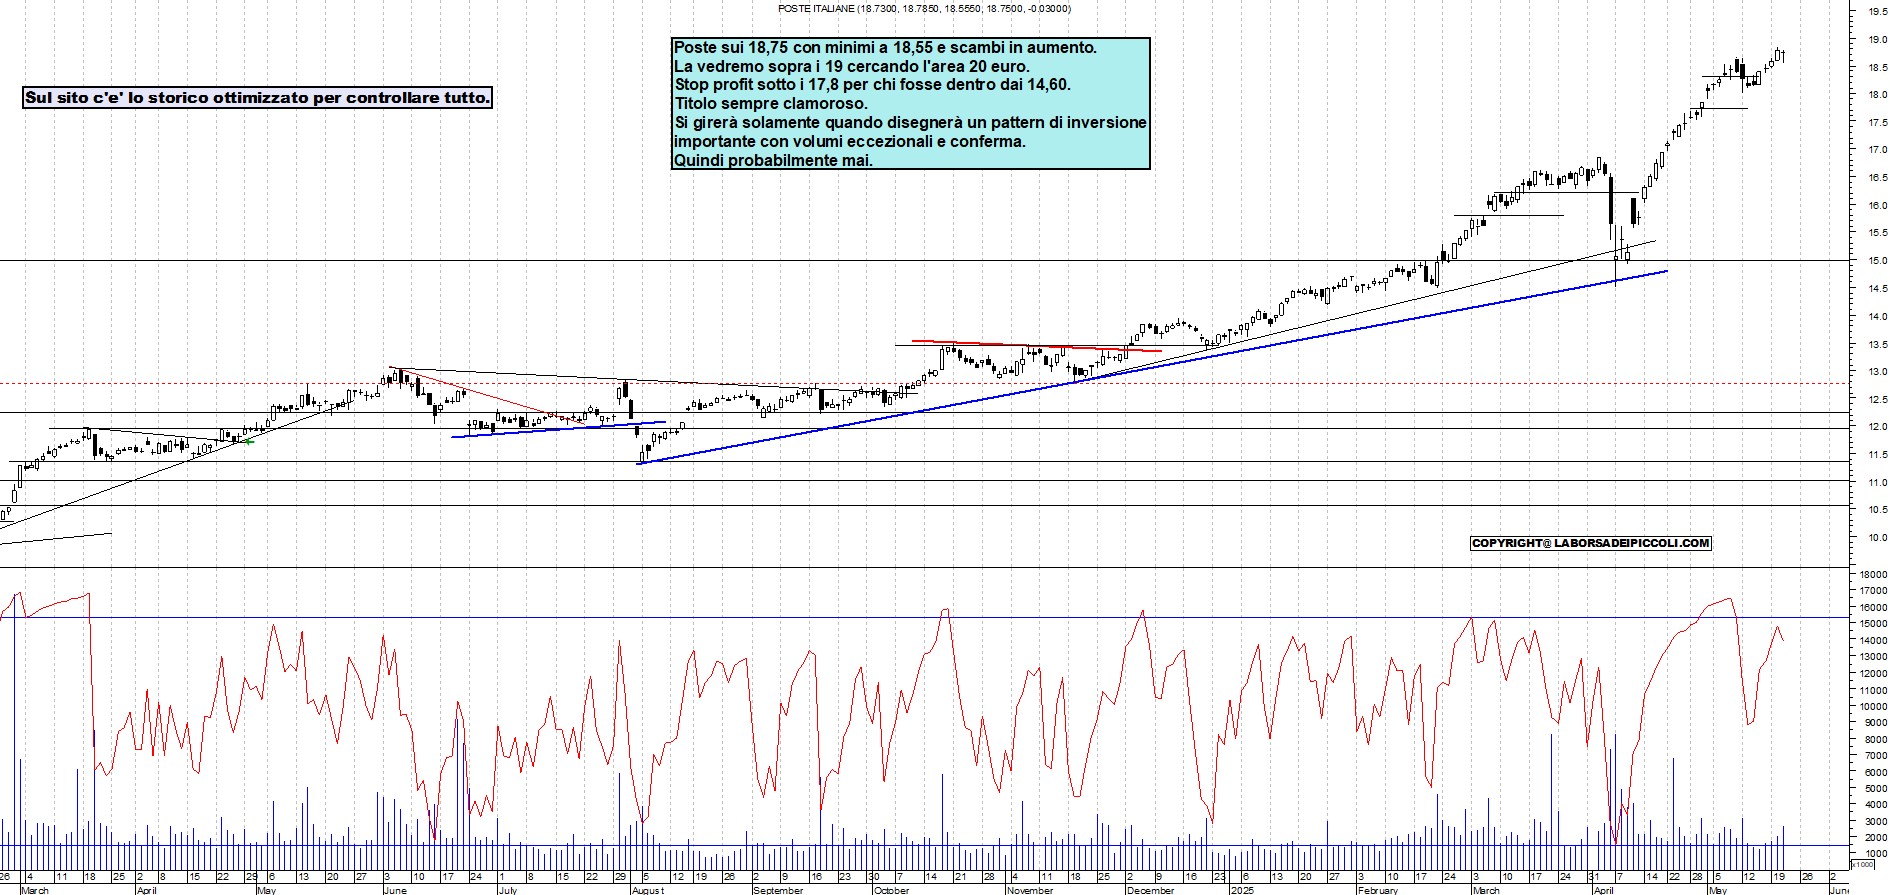Click the 1000 volume axis label

pos(1875,854)
